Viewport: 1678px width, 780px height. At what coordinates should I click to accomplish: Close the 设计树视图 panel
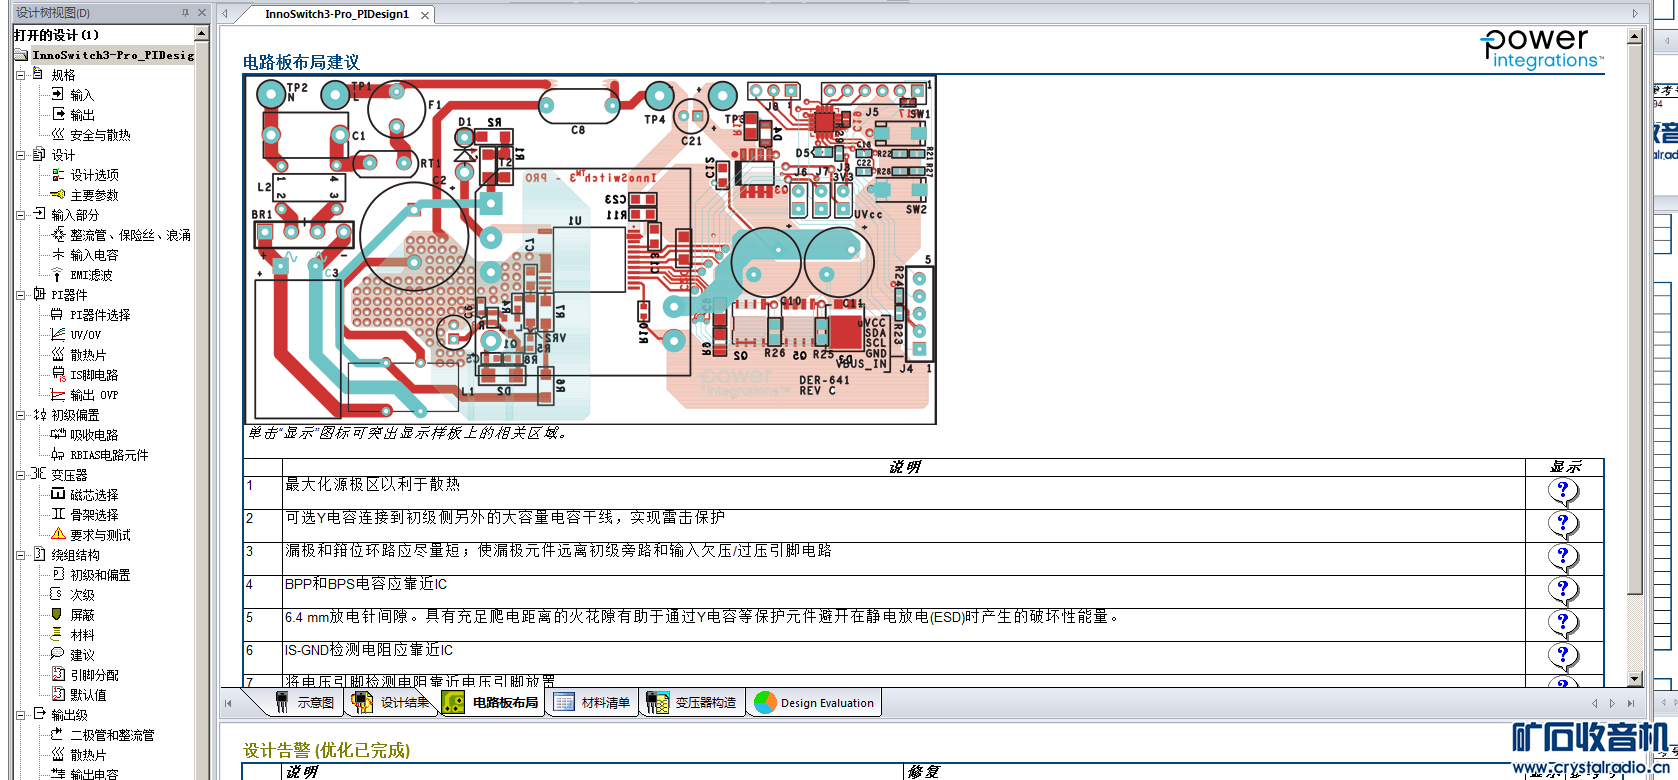click(x=202, y=13)
